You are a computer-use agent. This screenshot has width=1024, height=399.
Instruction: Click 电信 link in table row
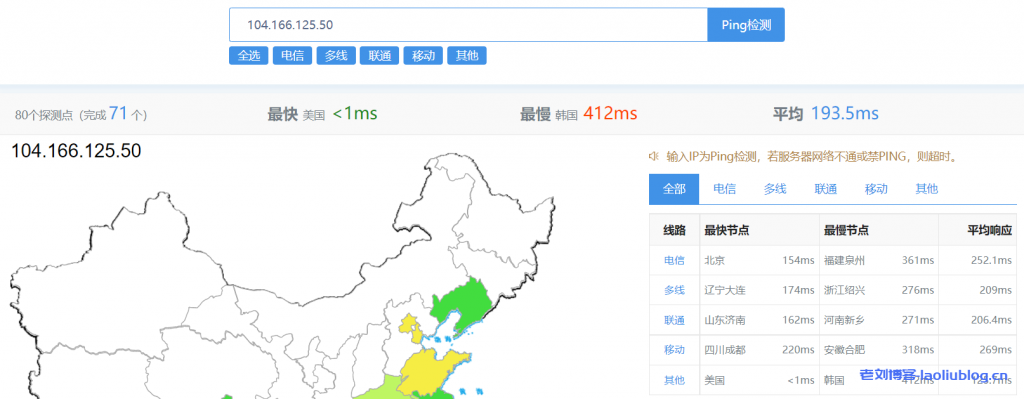click(x=674, y=261)
